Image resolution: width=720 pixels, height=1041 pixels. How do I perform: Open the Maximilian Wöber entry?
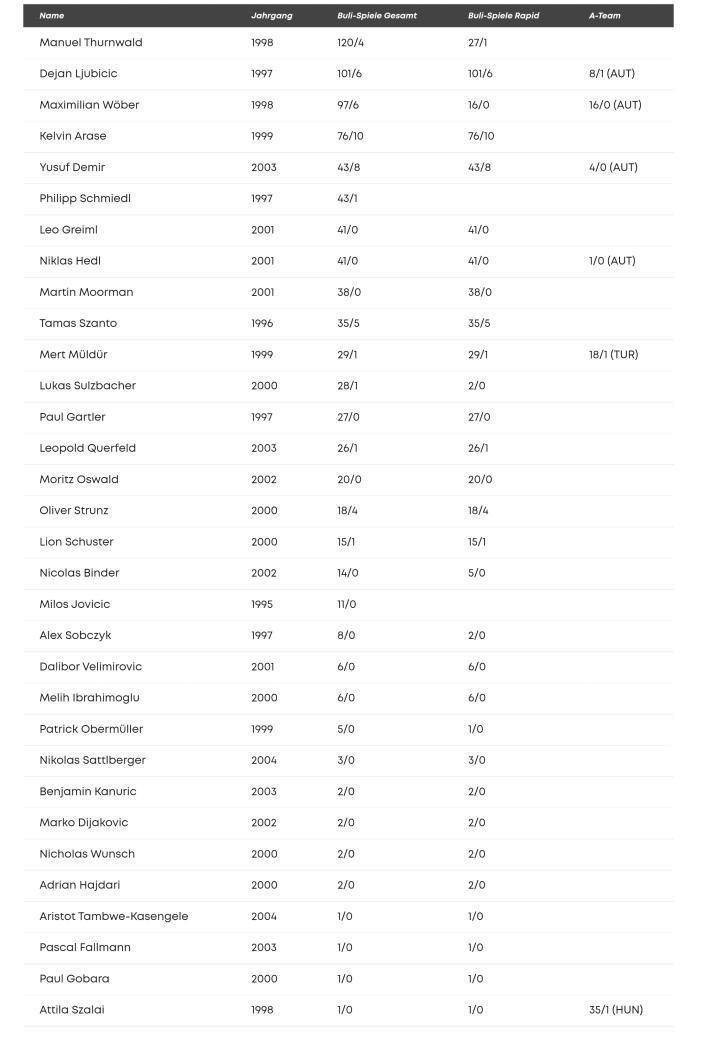89,105
